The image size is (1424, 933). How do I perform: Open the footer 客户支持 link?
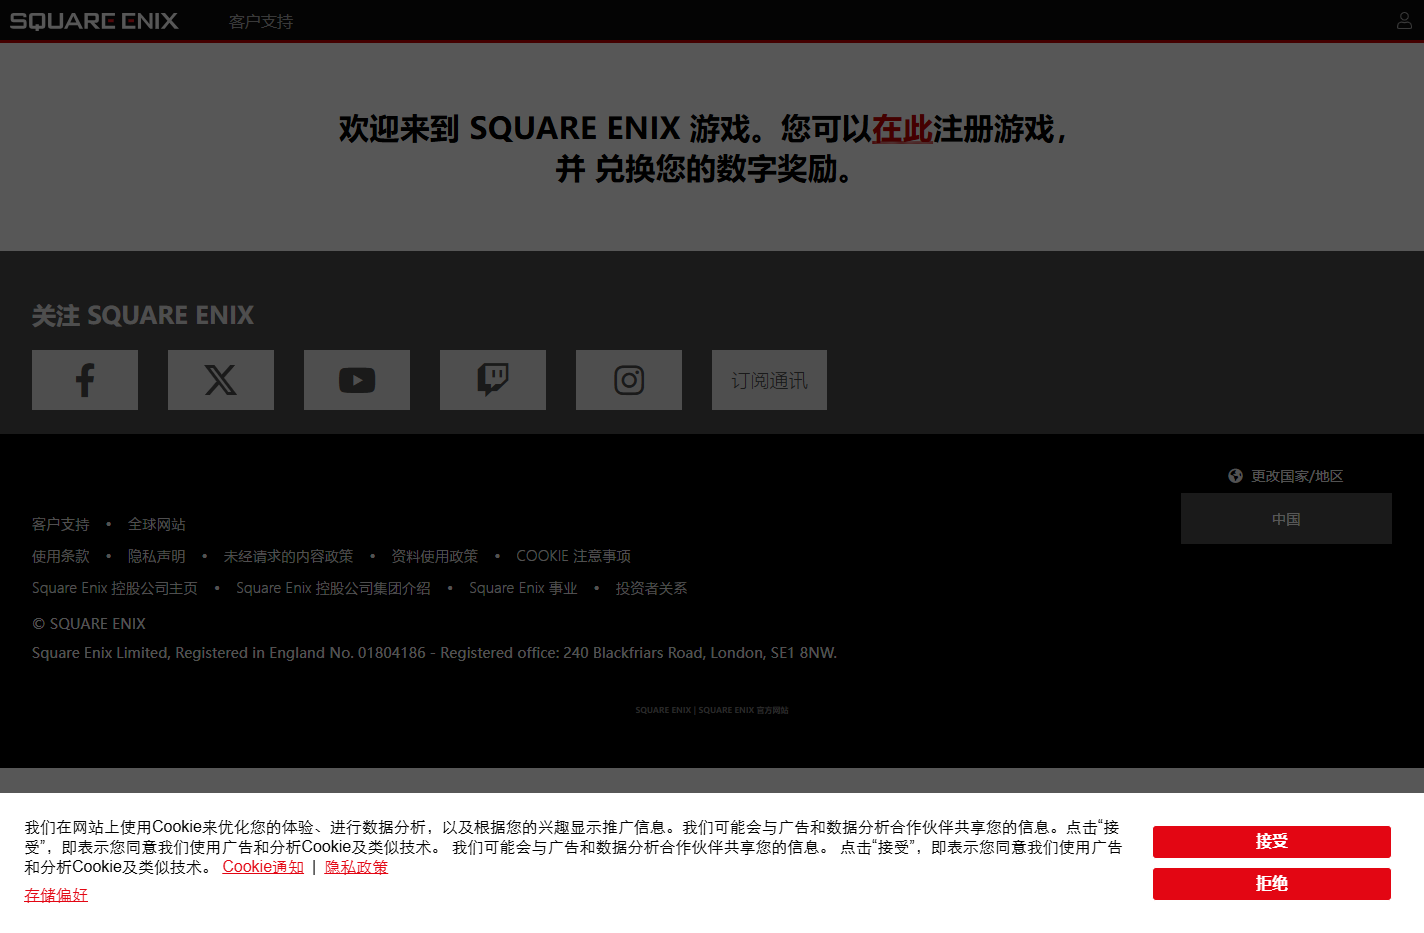pos(61,524)
